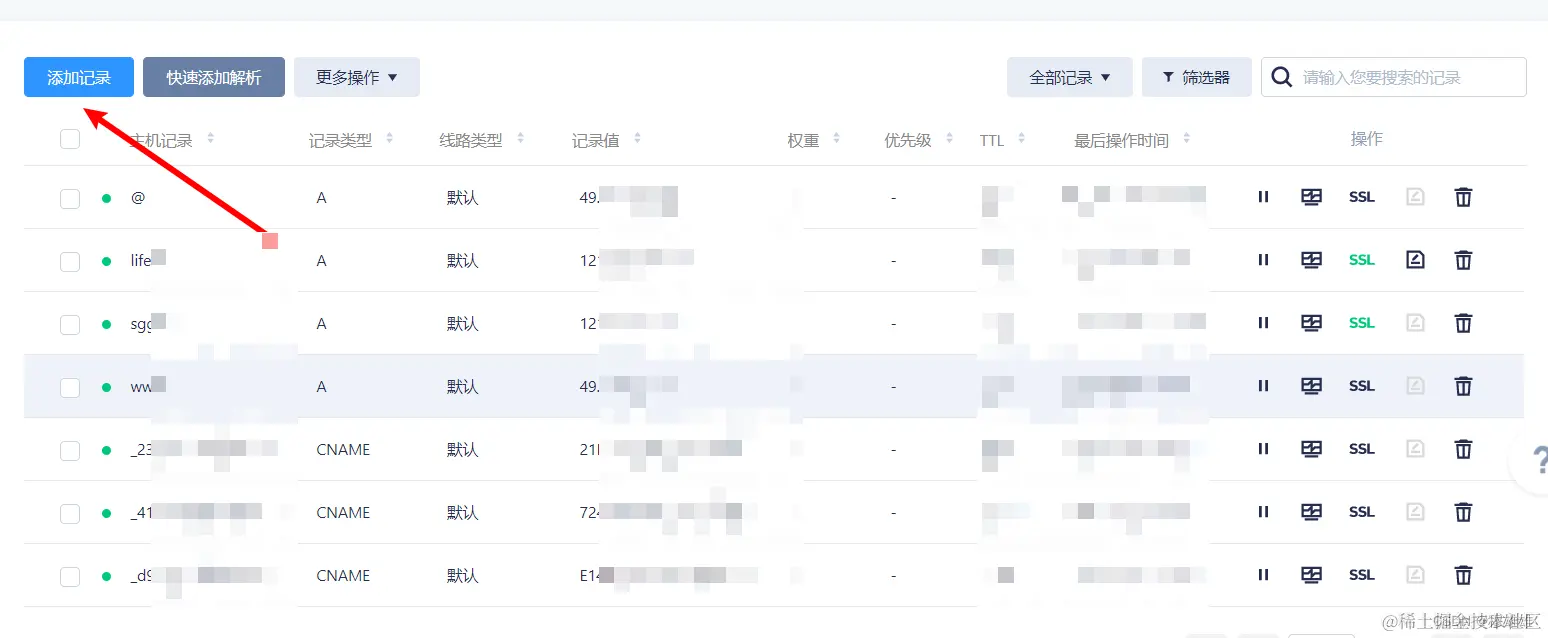Open the 筛选器 filter
1548x638 pixels.
pos(1197,77)
